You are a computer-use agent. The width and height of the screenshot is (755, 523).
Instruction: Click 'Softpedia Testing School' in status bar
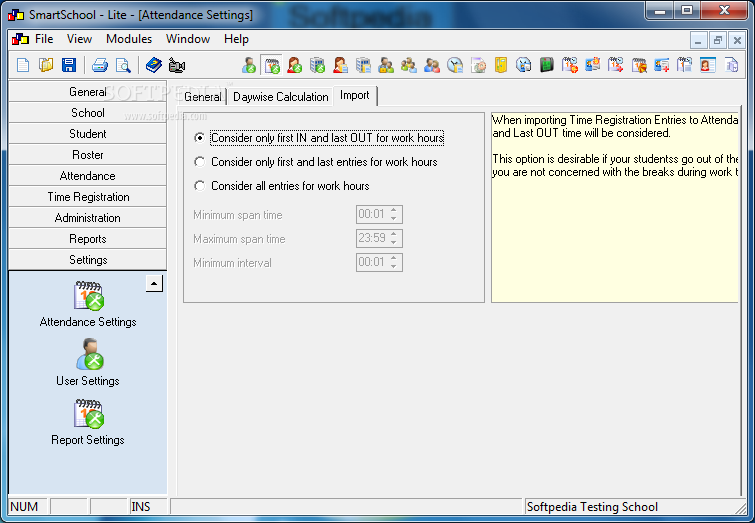pos(592,507)
